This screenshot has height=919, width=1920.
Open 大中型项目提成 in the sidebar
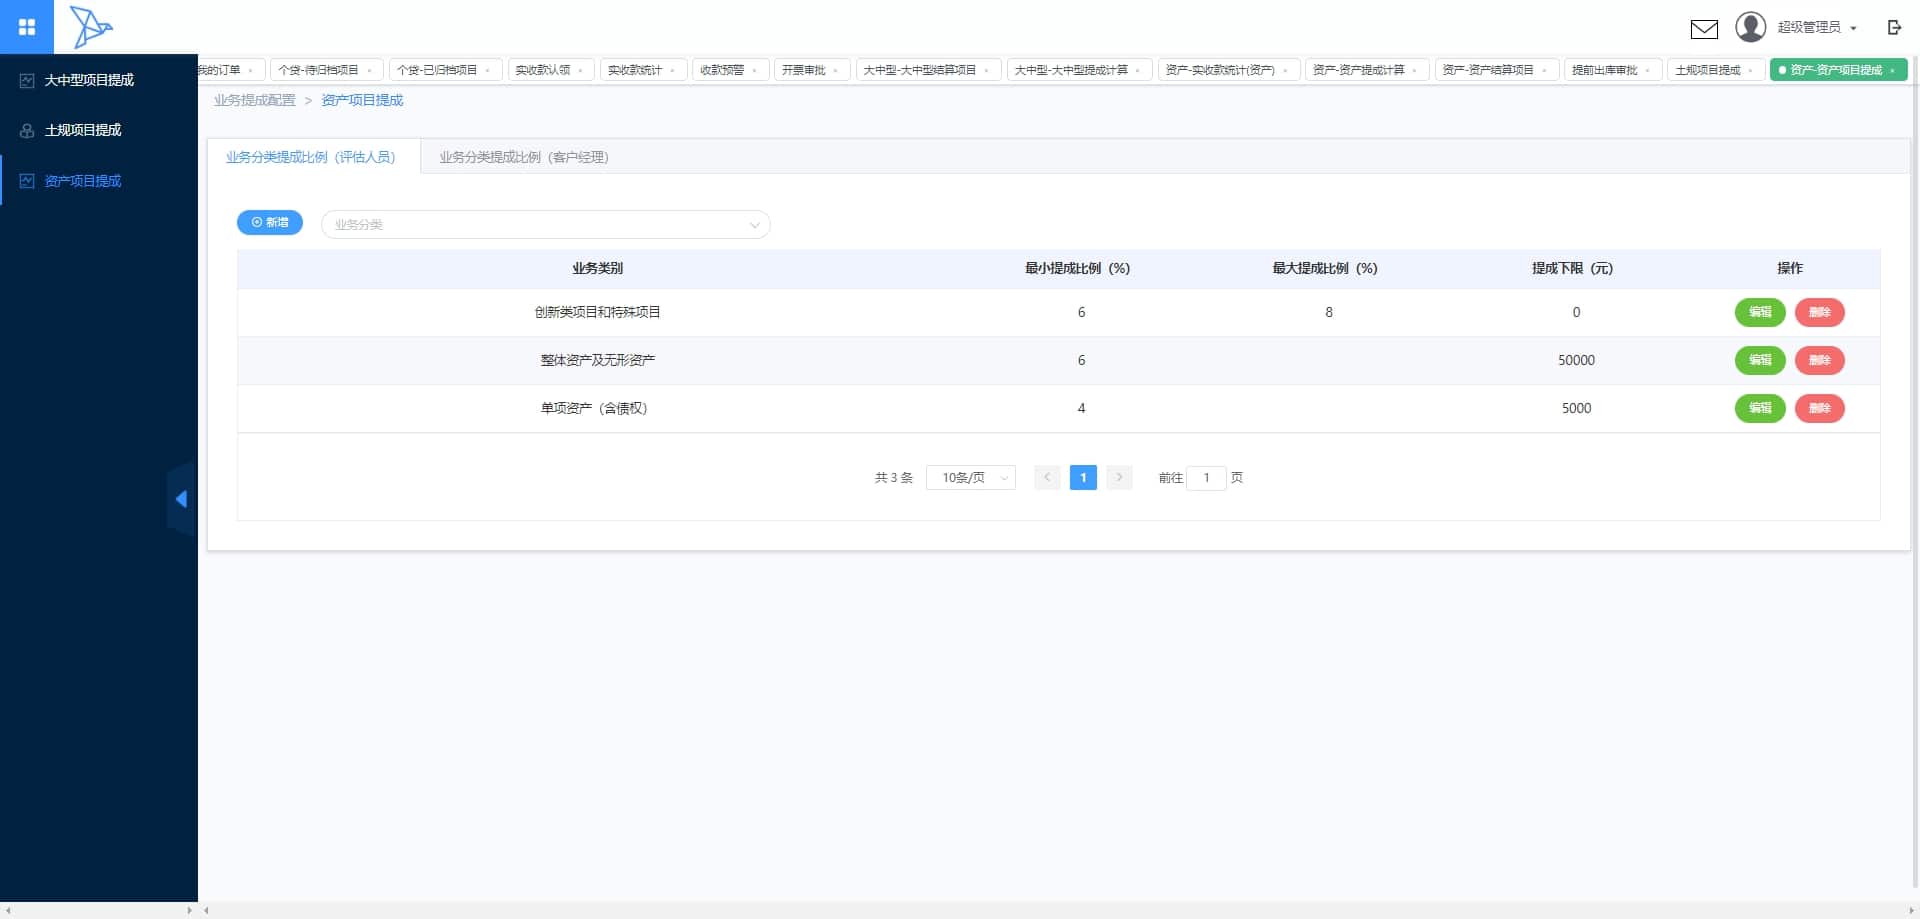[x=99, y=80]
